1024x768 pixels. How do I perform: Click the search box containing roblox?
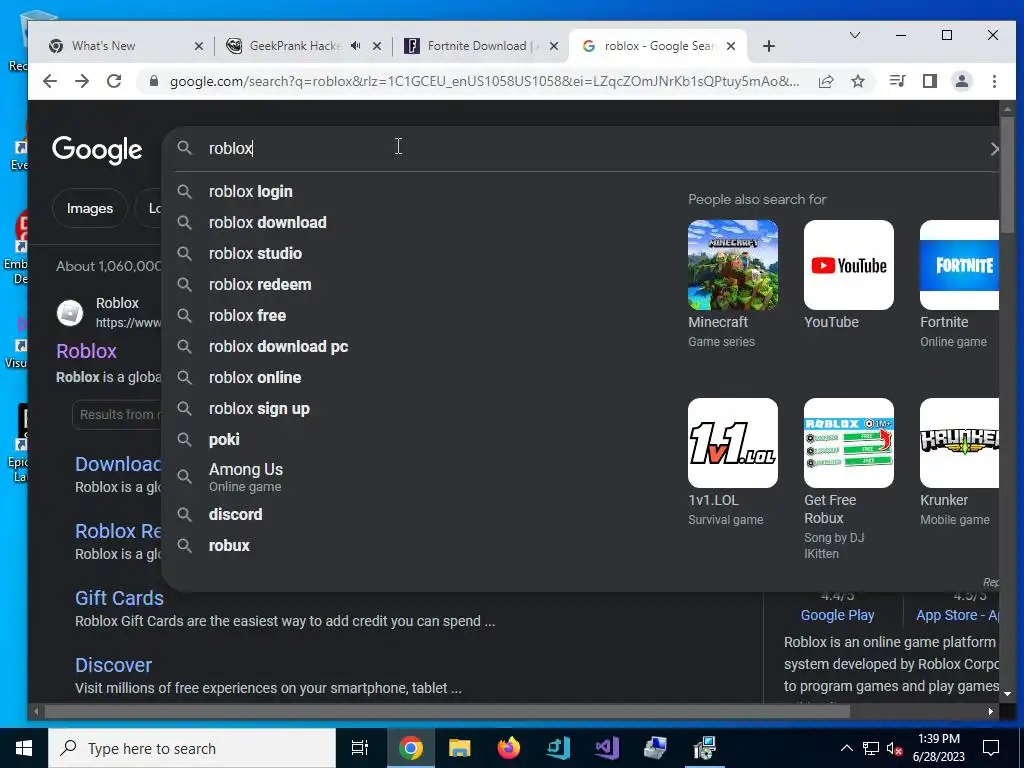pos(581,148)
